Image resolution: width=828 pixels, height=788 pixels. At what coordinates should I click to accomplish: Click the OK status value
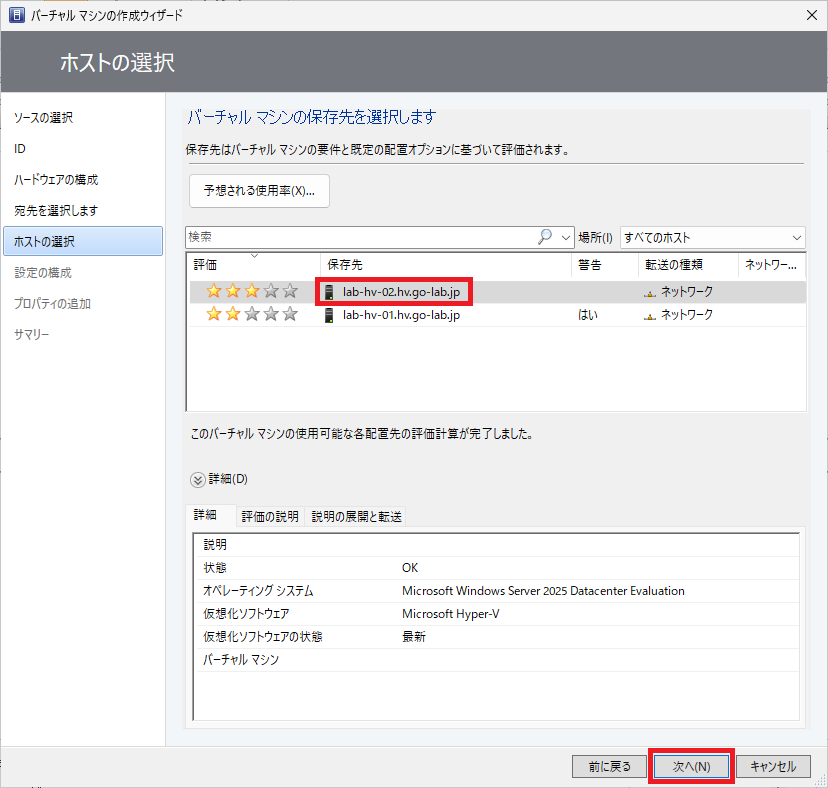point(410,568)
